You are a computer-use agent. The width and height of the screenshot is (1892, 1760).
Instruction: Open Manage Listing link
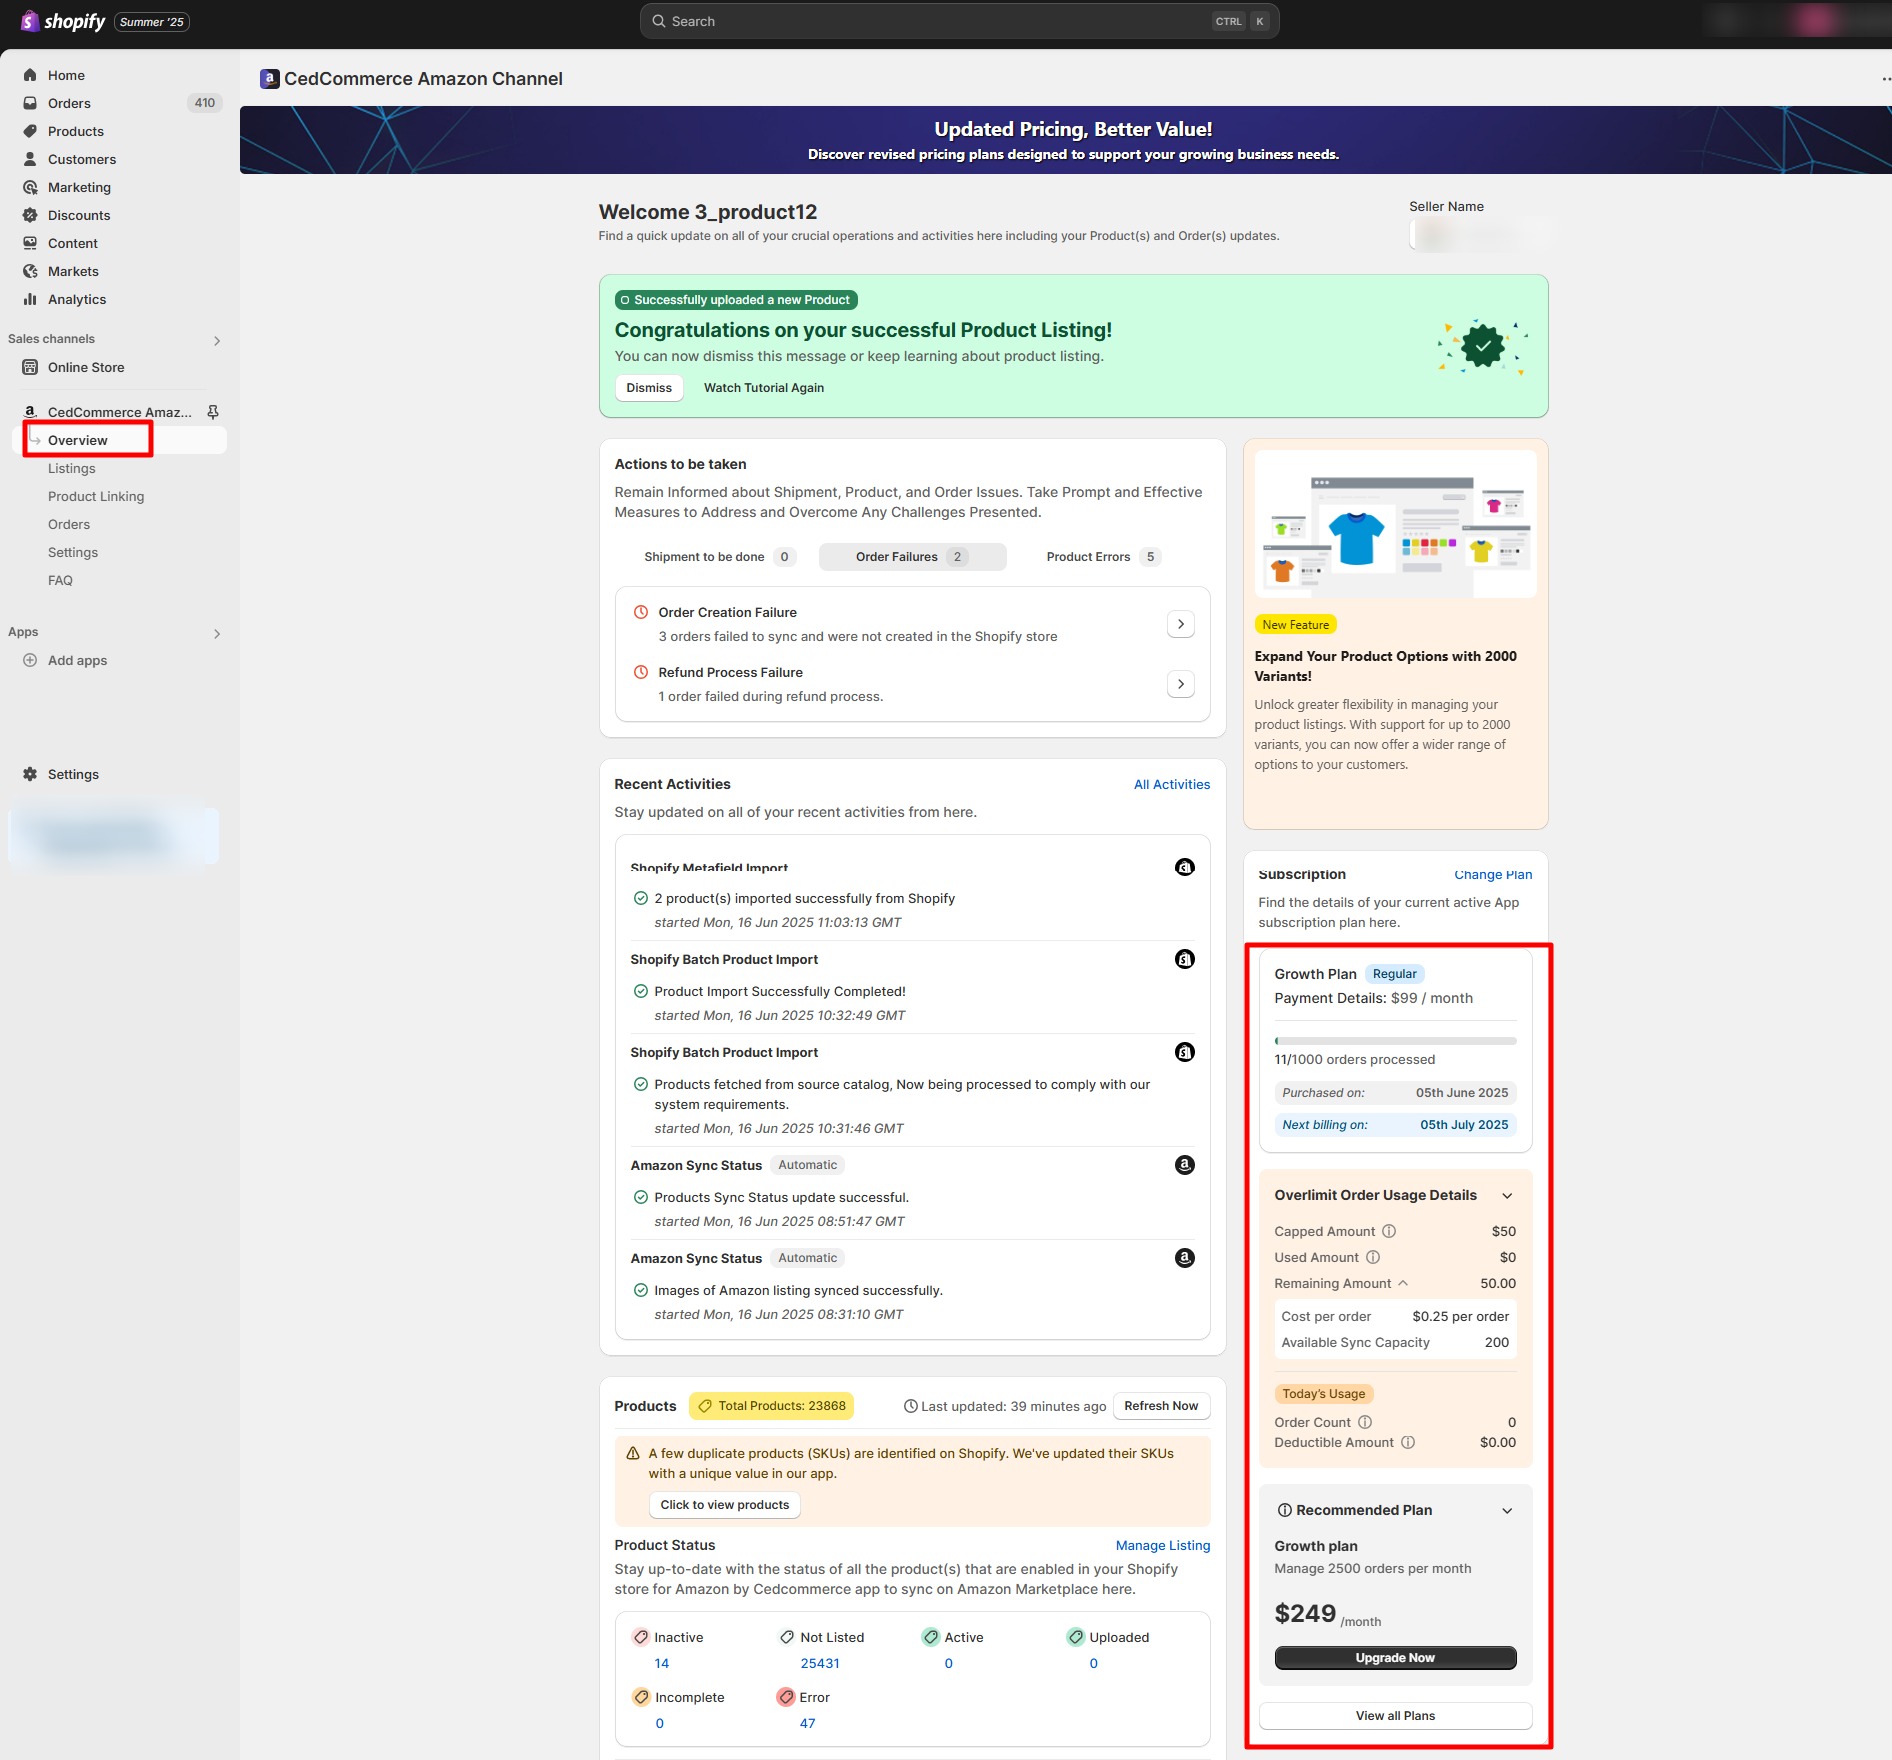(1162, 1545)
